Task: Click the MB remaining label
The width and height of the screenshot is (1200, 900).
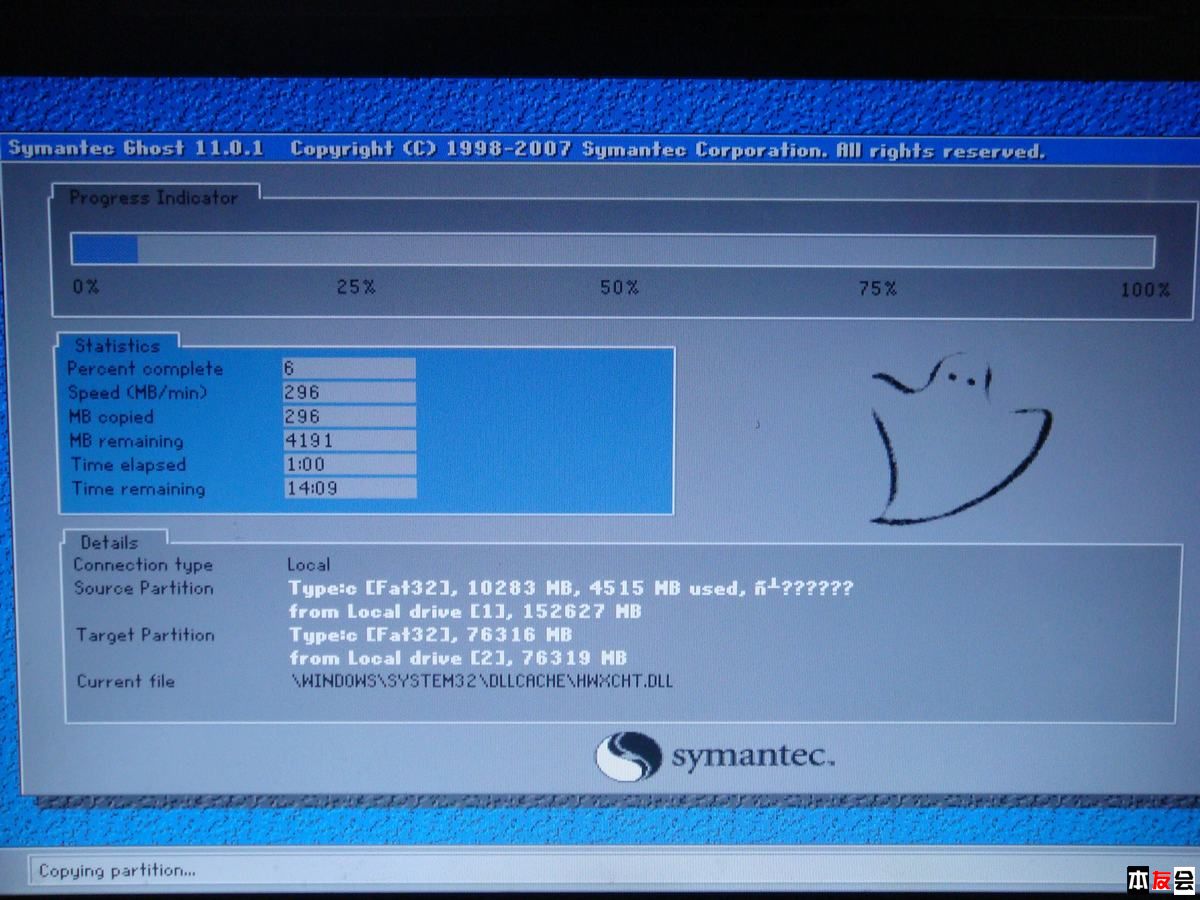Action: point(126,441)
